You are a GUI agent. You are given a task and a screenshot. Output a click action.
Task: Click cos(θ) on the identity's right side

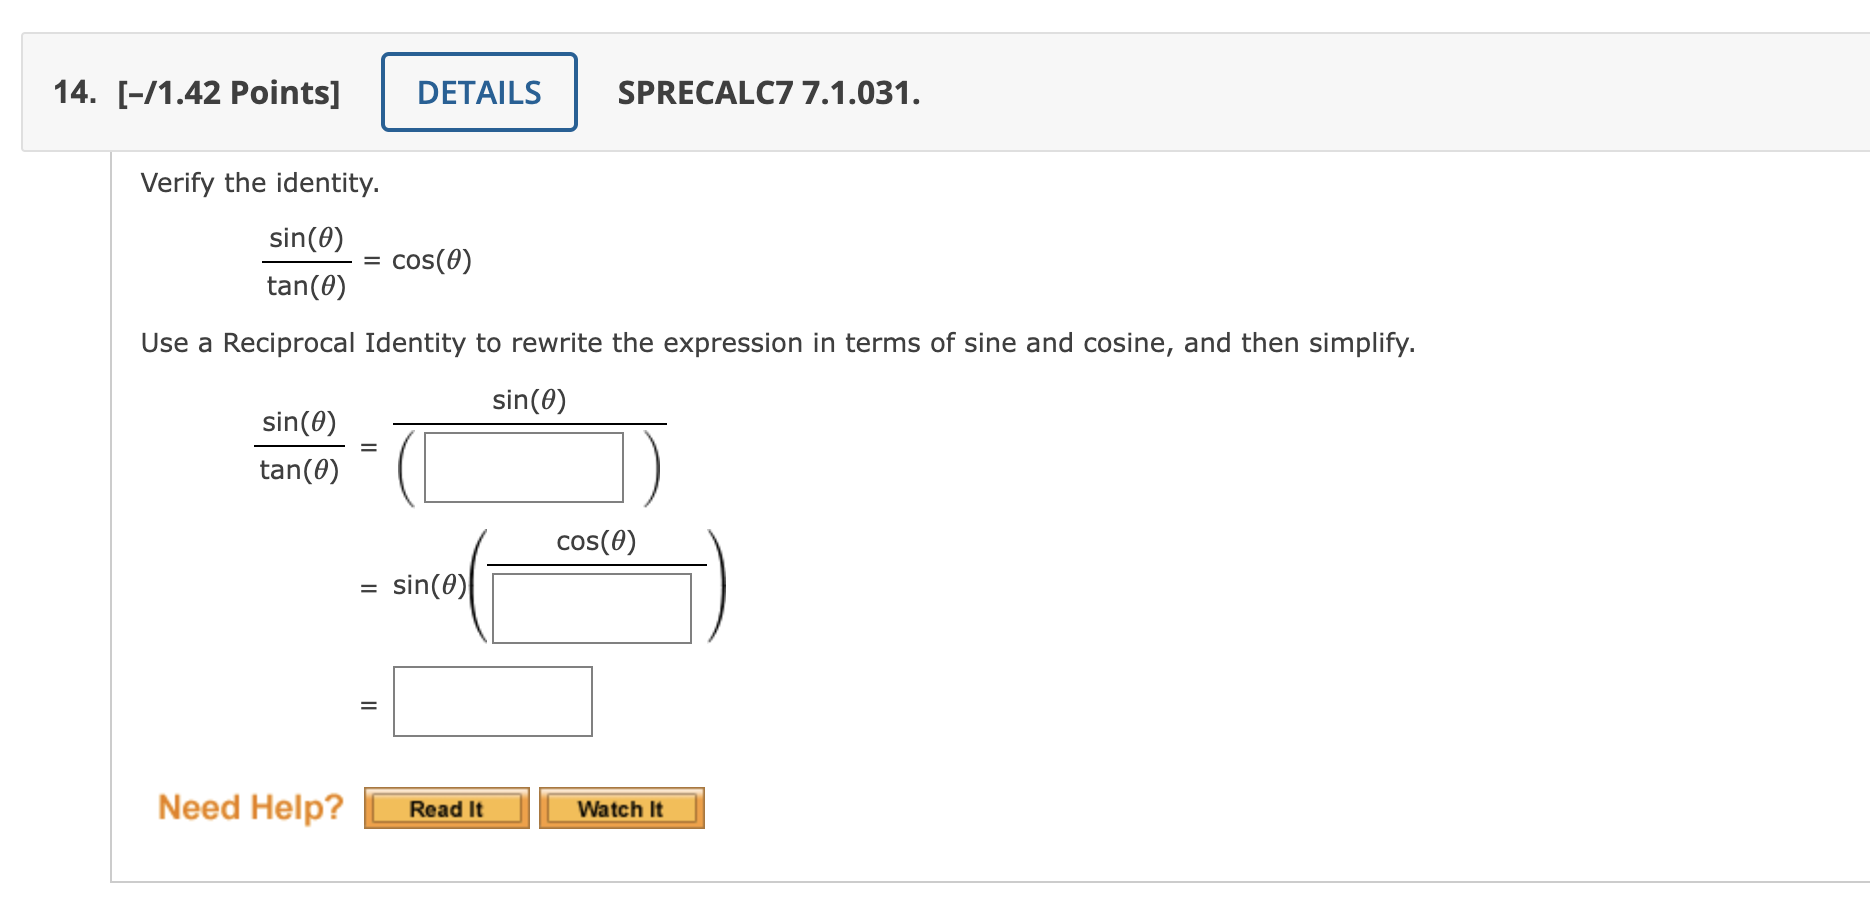pos(431,260)
